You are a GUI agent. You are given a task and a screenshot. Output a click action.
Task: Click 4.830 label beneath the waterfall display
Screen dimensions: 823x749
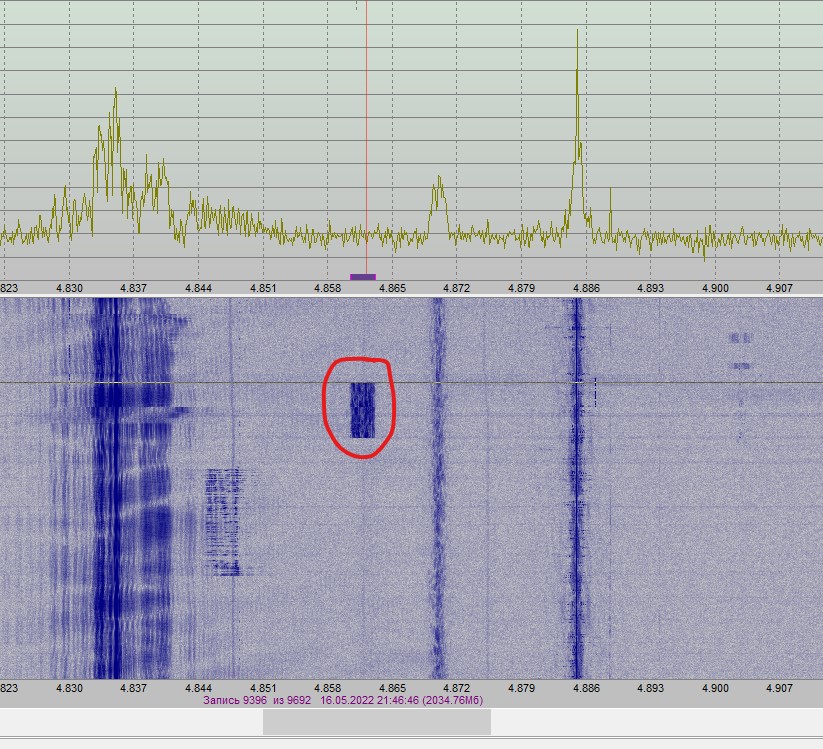tap(69, 688)
